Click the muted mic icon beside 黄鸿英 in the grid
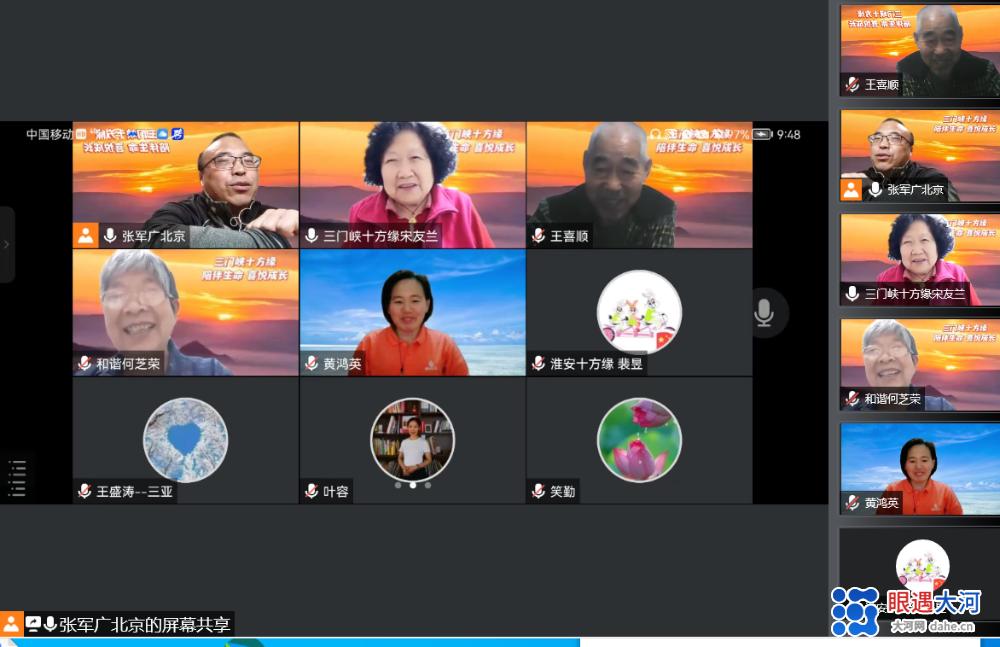 (x=311, y=364)
